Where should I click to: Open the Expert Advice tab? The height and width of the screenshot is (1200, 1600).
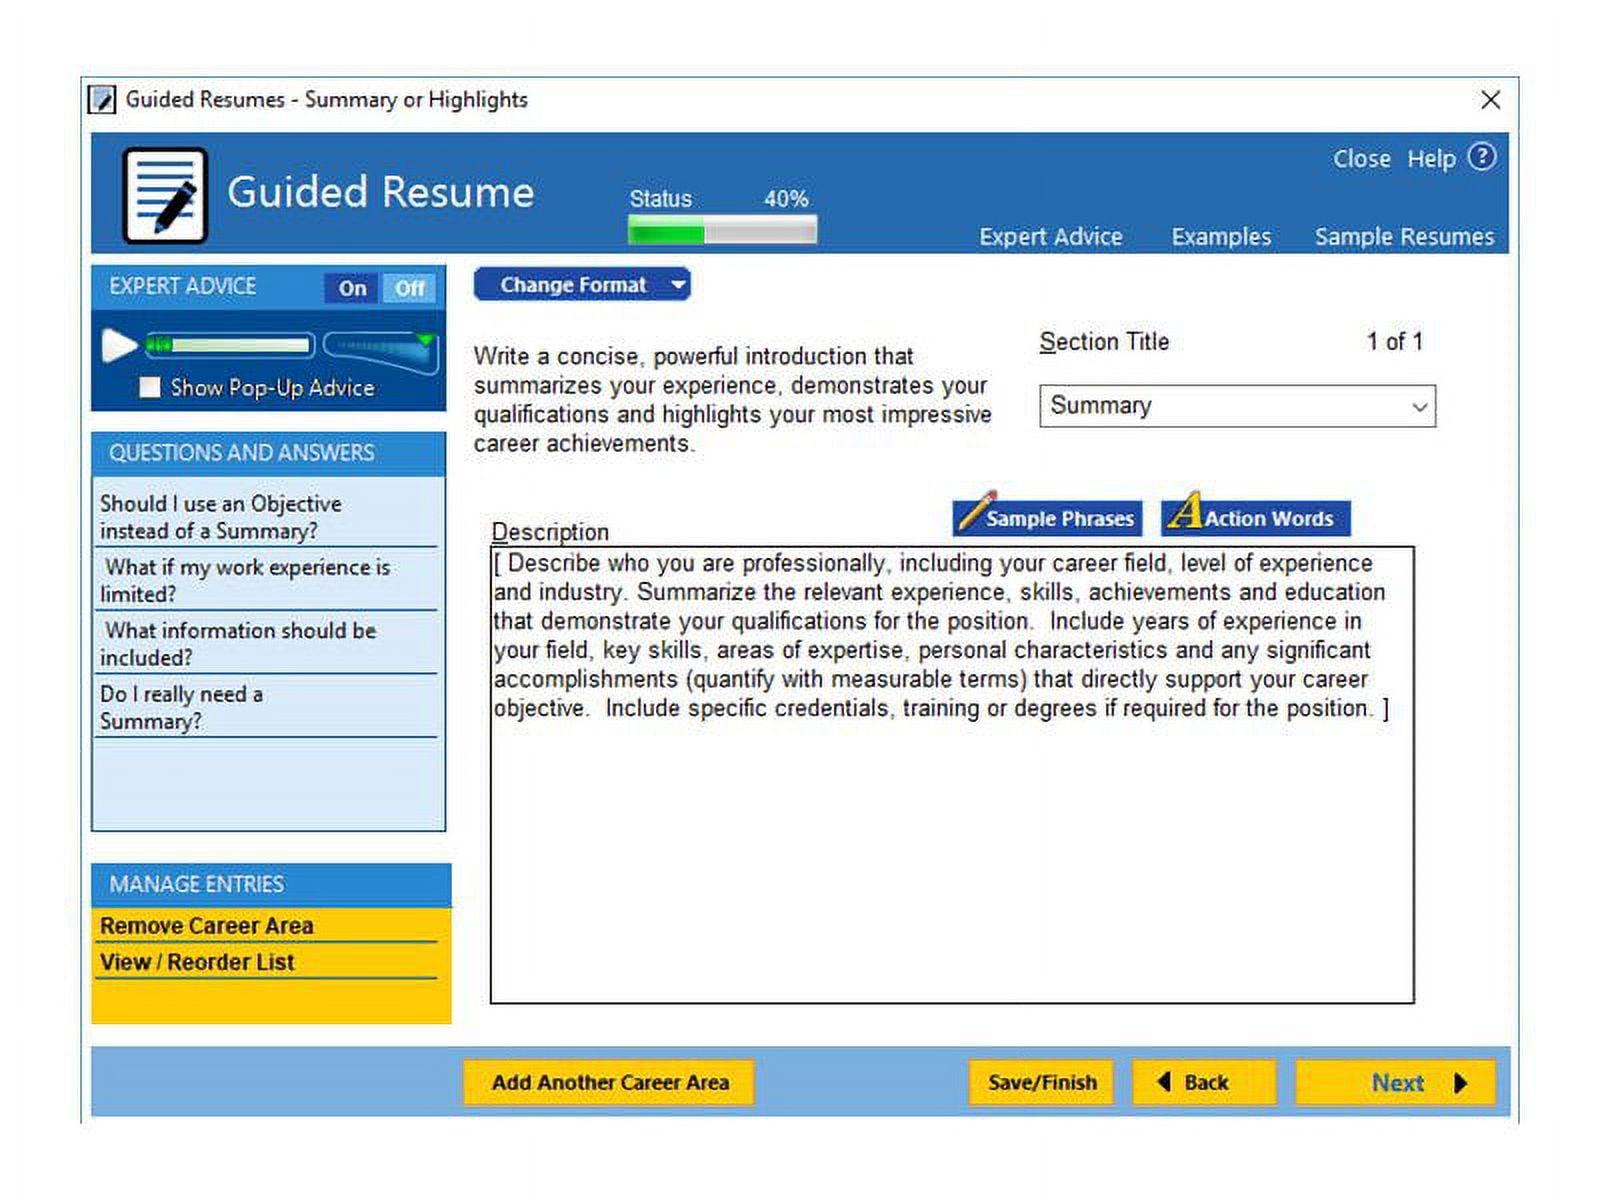pyautogui.click(x=1051, y=237)
